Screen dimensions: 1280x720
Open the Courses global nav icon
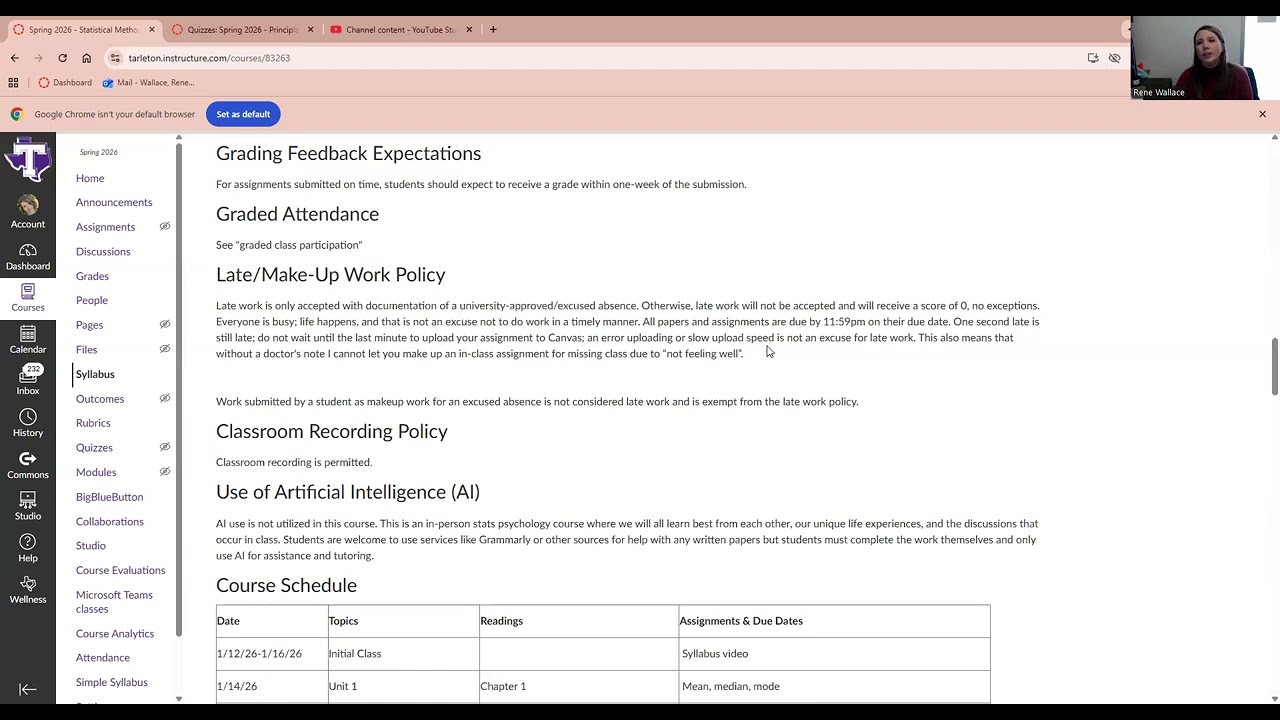point(28,297)
